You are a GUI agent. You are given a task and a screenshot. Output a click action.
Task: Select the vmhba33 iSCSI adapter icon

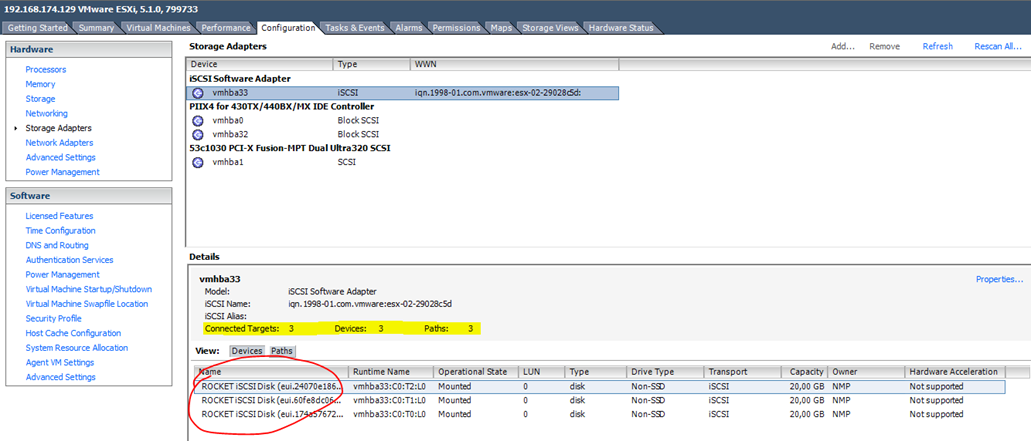pyautogui.click(x=198, y=93)
